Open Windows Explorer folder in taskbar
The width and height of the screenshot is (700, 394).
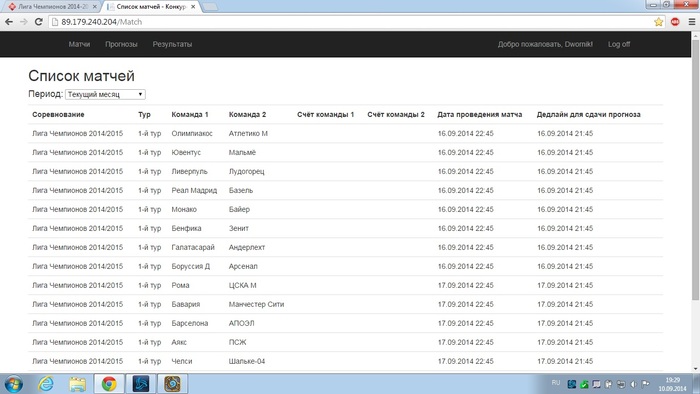(77, 384)
